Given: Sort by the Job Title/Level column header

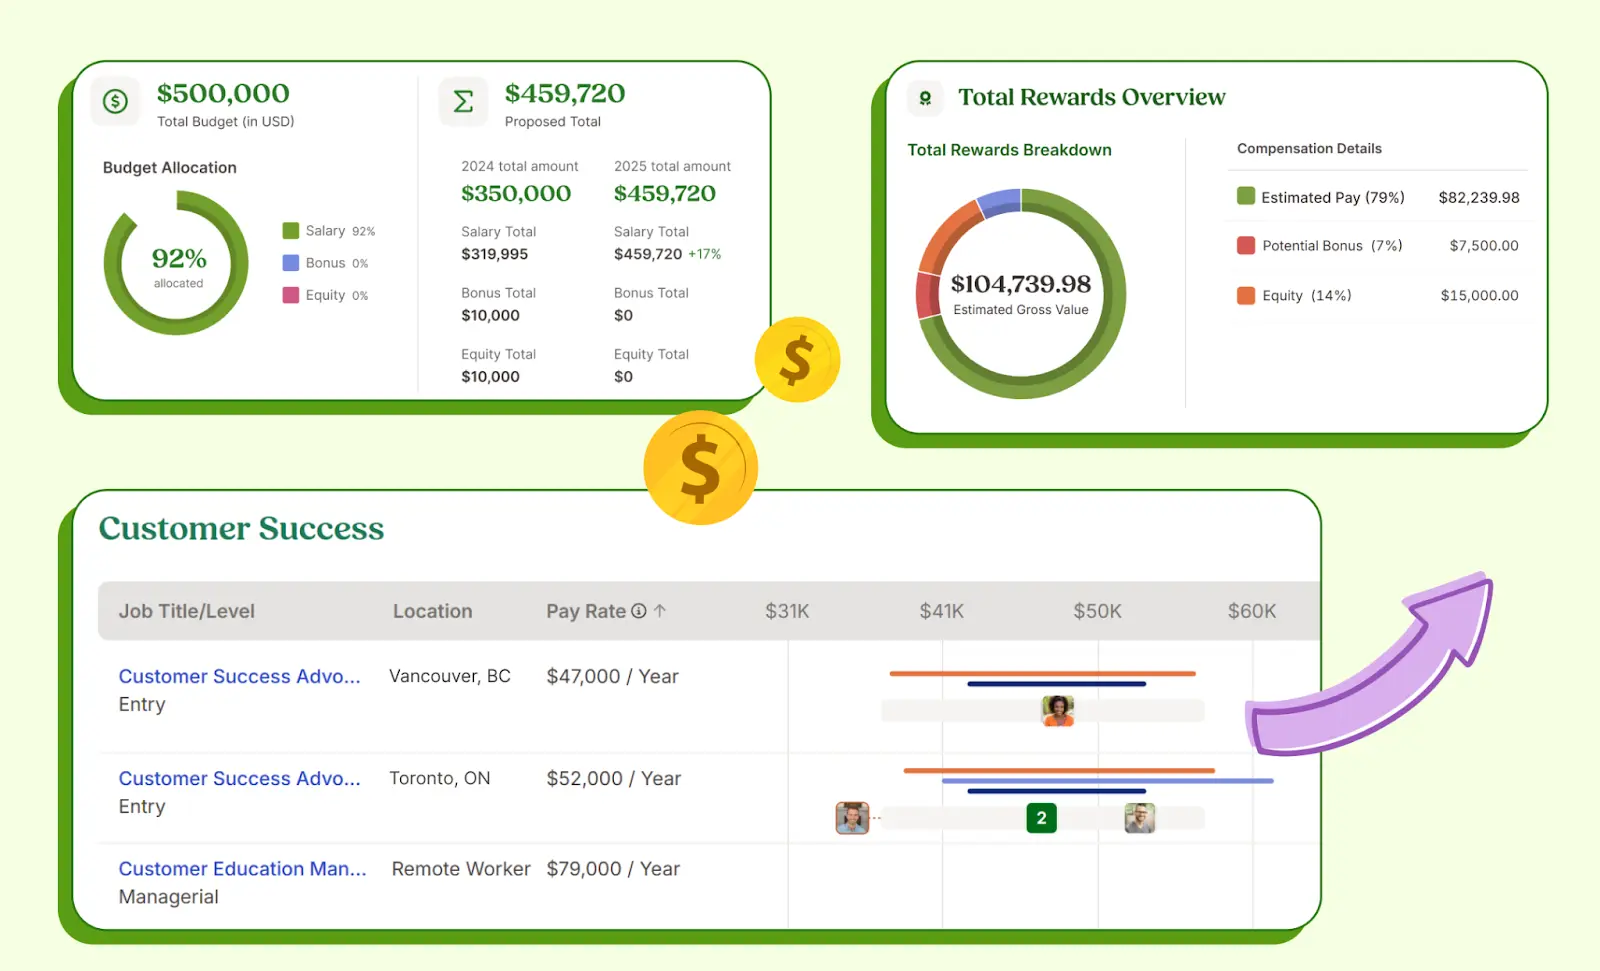Looking at the screenshot, I should [x=187, y=611].
